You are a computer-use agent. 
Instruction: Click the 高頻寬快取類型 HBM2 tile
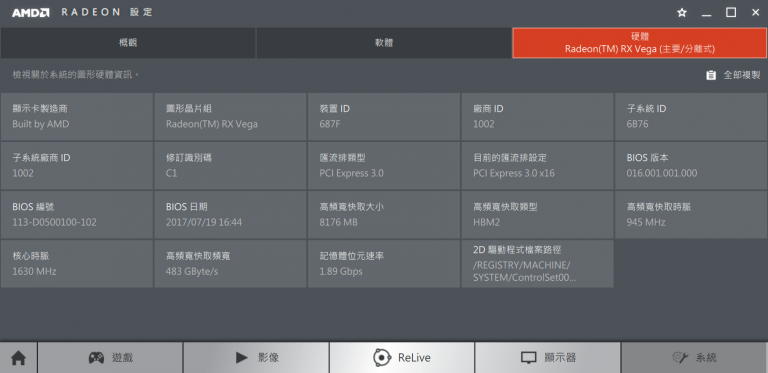pos(537,215)
